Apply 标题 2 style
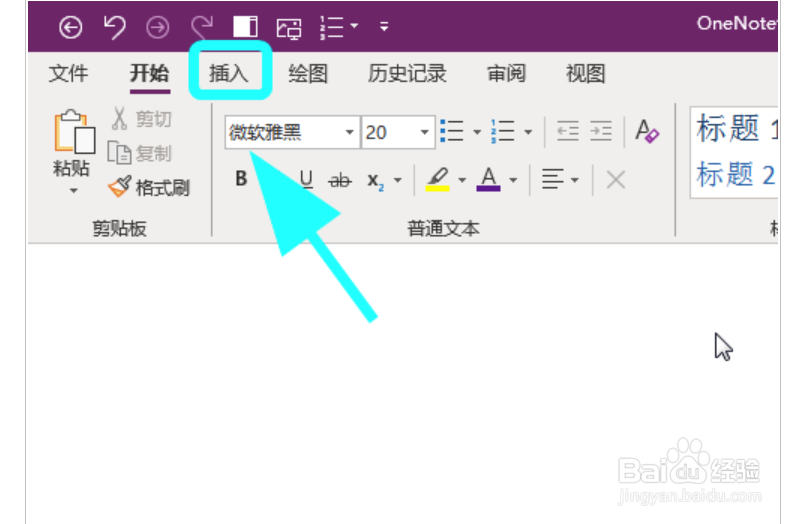The image size is (806, 524). [x=736, y=175]
